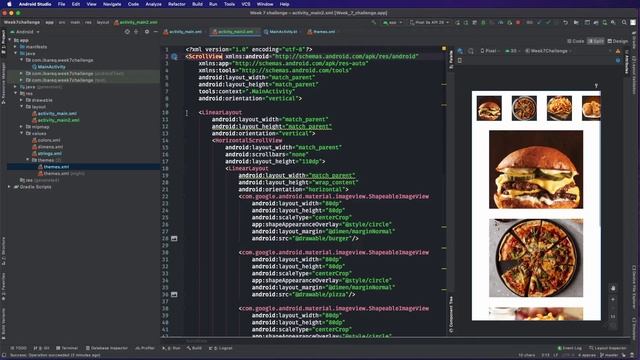The width and height of the screenshot is (640, 360).
Task: Switch editor to Split view mode
Action: pos(596,41)
